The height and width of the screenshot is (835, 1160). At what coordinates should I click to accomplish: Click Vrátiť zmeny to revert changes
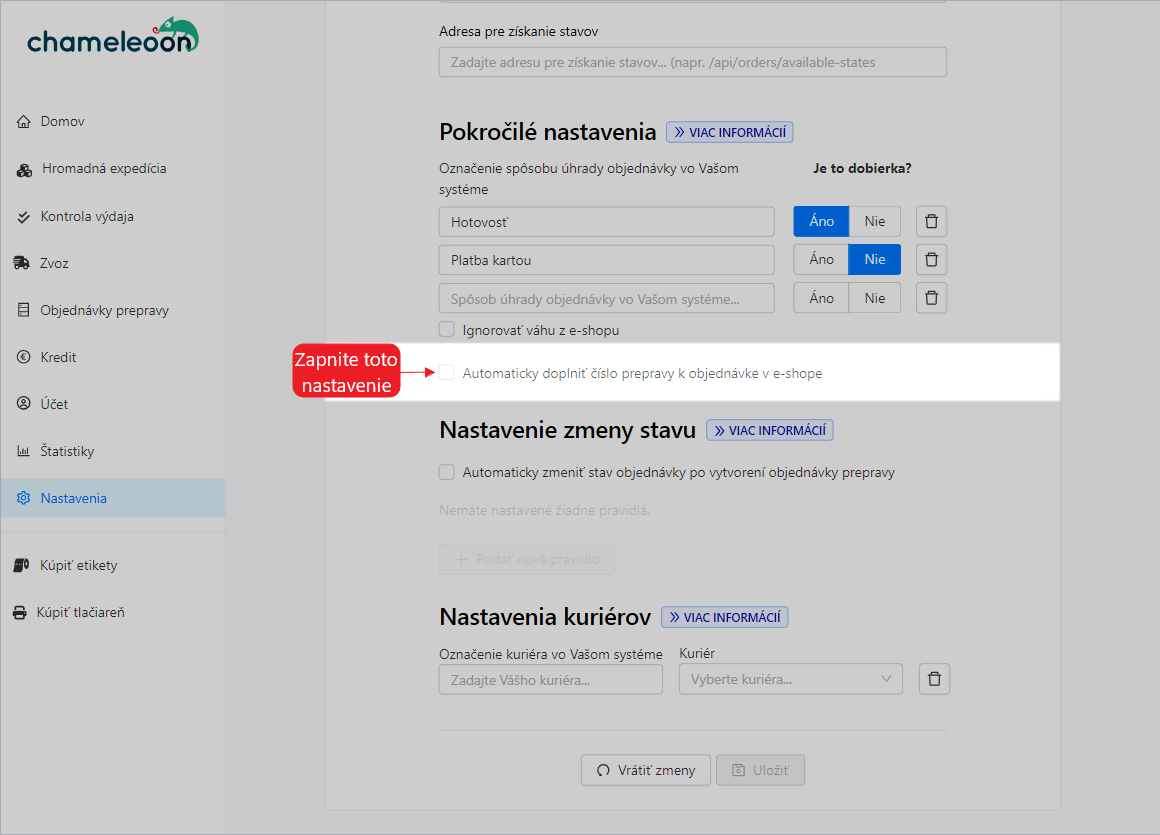point(645,770)
